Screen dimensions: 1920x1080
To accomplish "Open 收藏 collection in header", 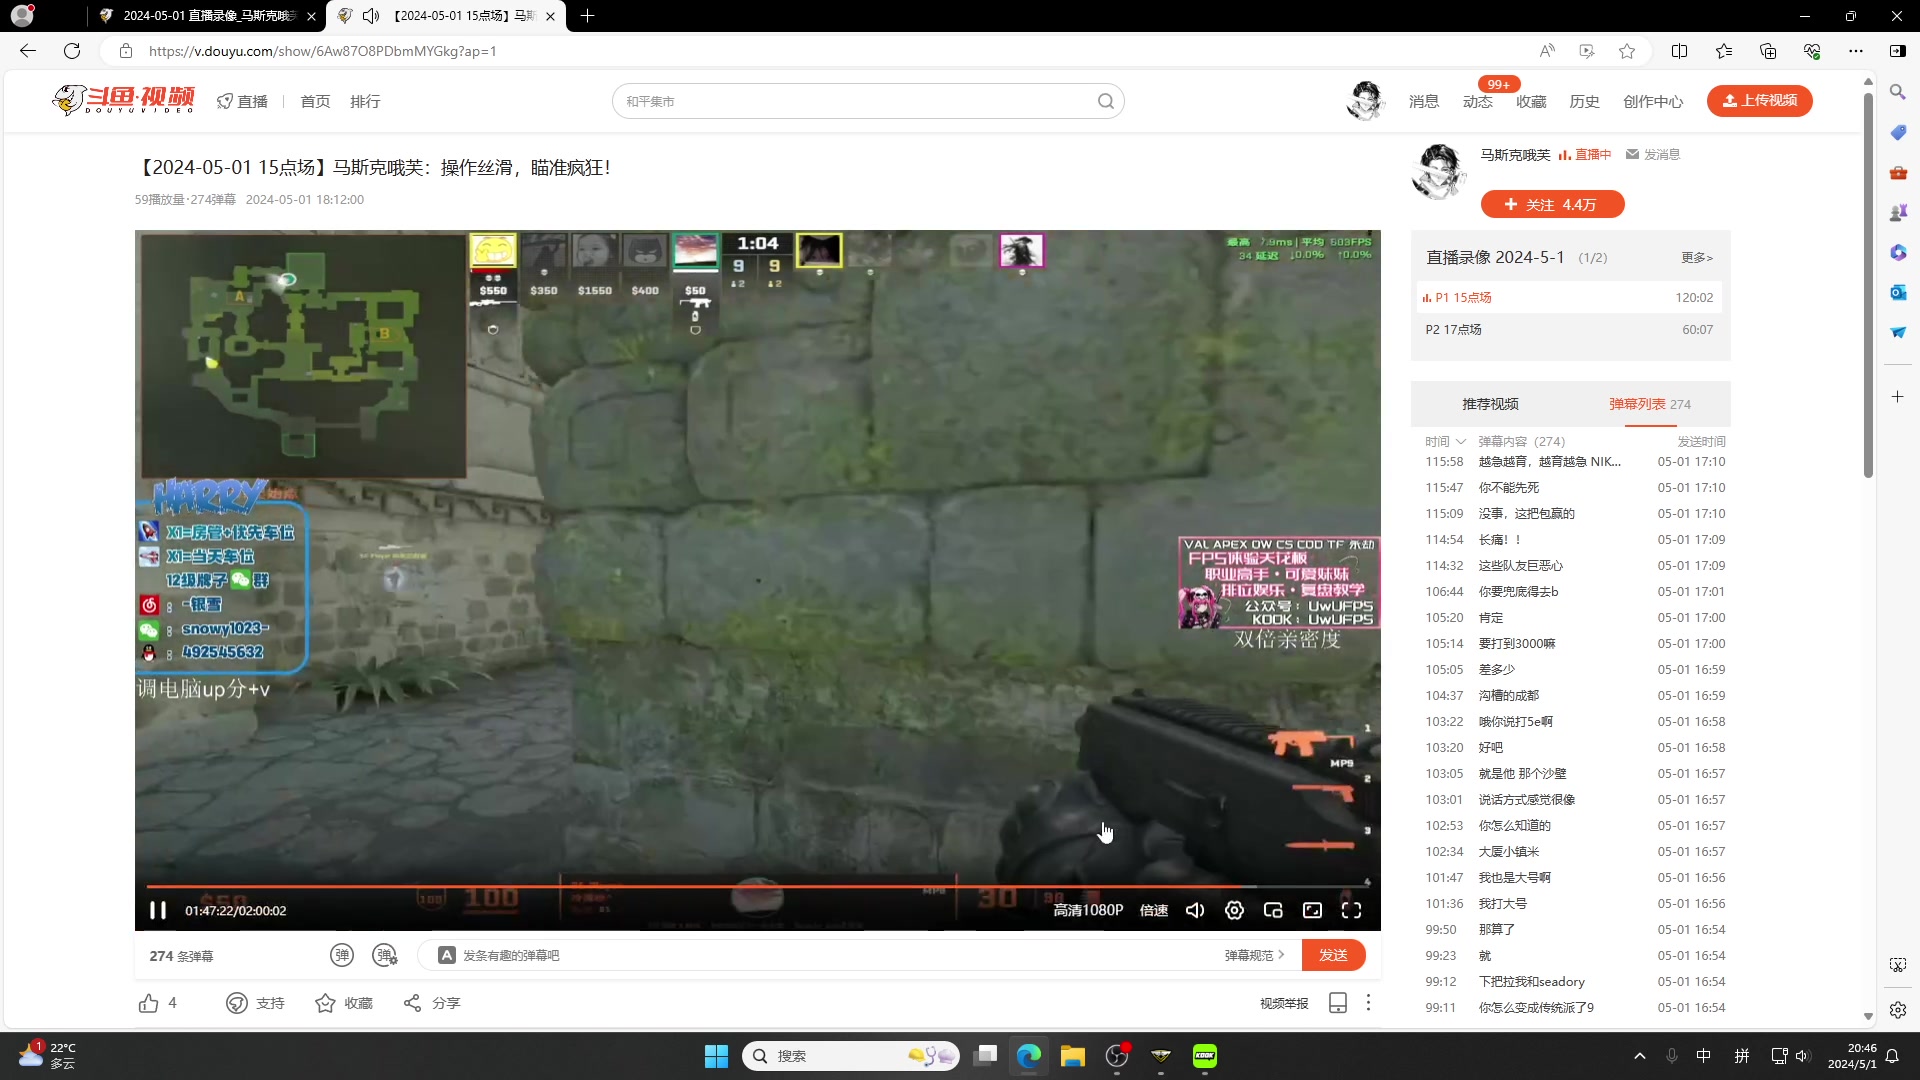I will pos(1531,101).
